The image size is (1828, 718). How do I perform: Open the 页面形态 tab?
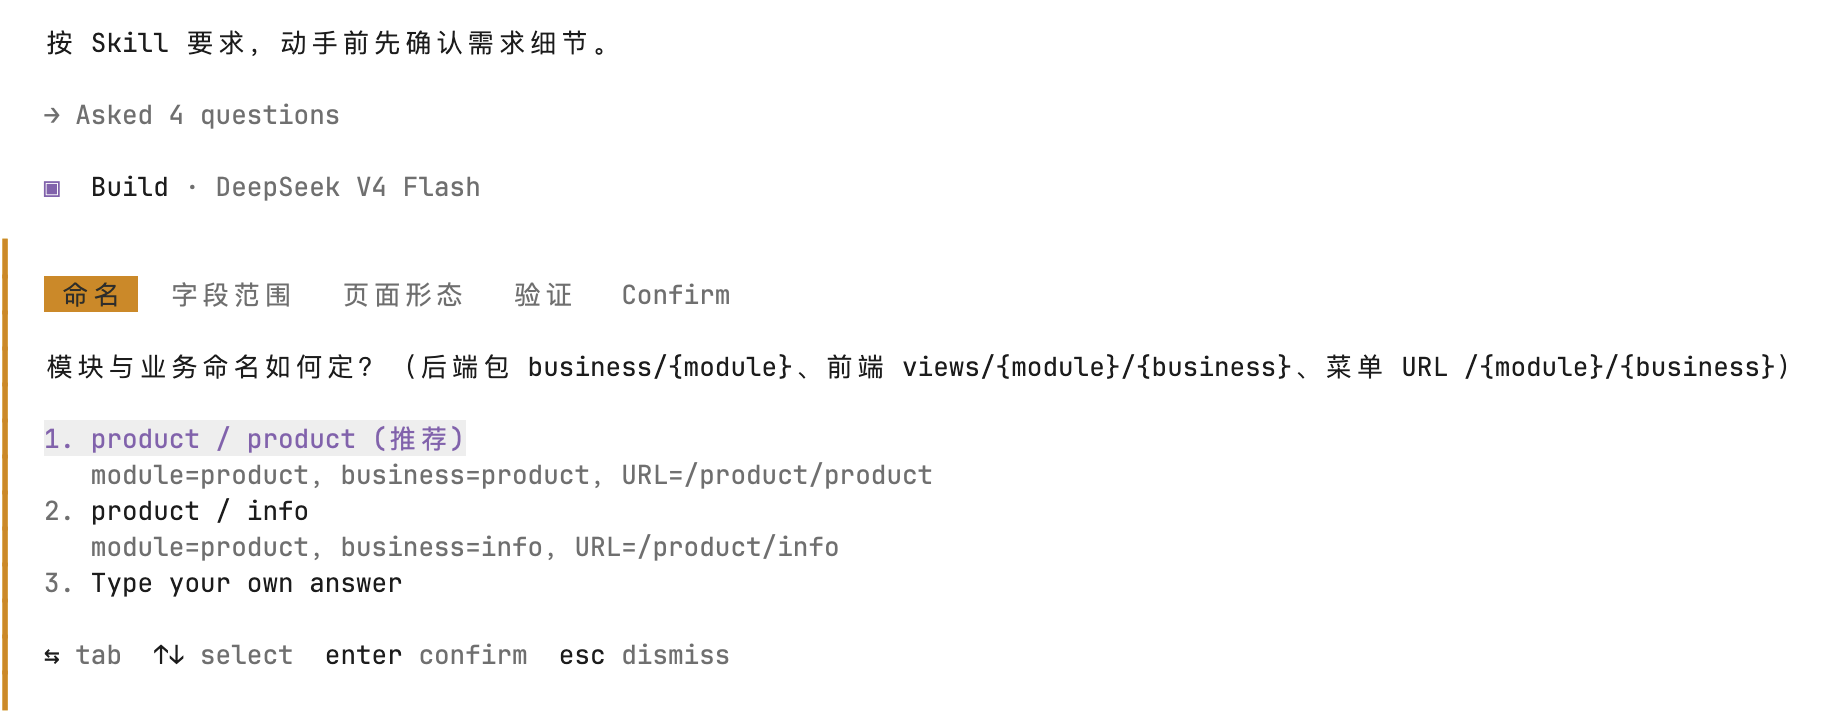pos(404,295)
